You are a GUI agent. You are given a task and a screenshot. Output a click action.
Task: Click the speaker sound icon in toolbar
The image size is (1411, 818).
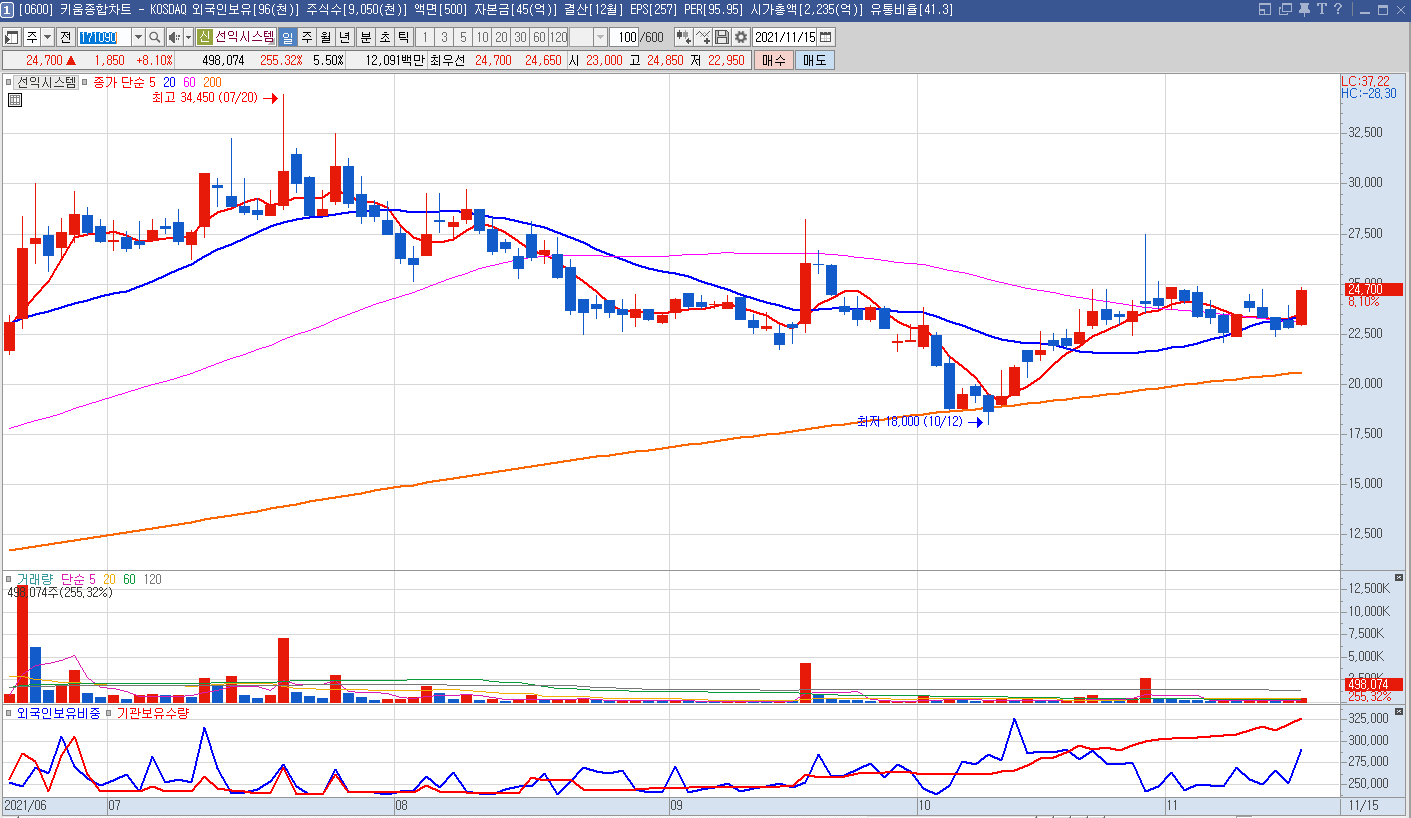(174, 37)
